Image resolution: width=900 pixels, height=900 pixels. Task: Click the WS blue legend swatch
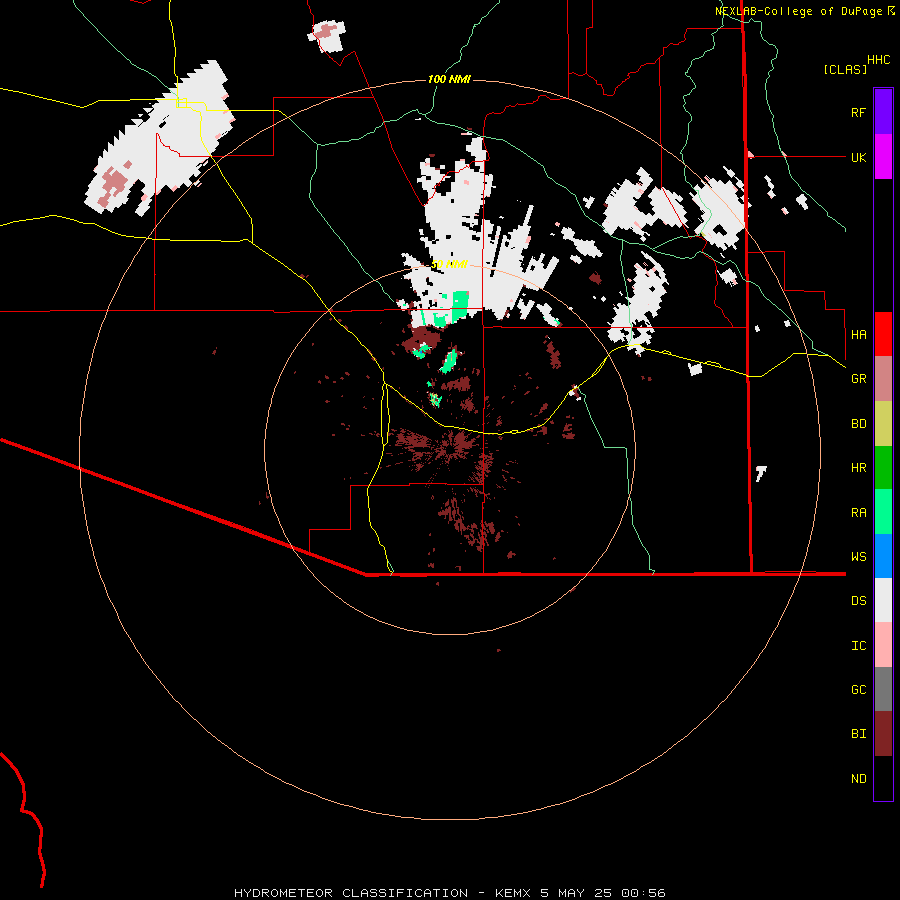pyautogui.click(x=883, y=556)
